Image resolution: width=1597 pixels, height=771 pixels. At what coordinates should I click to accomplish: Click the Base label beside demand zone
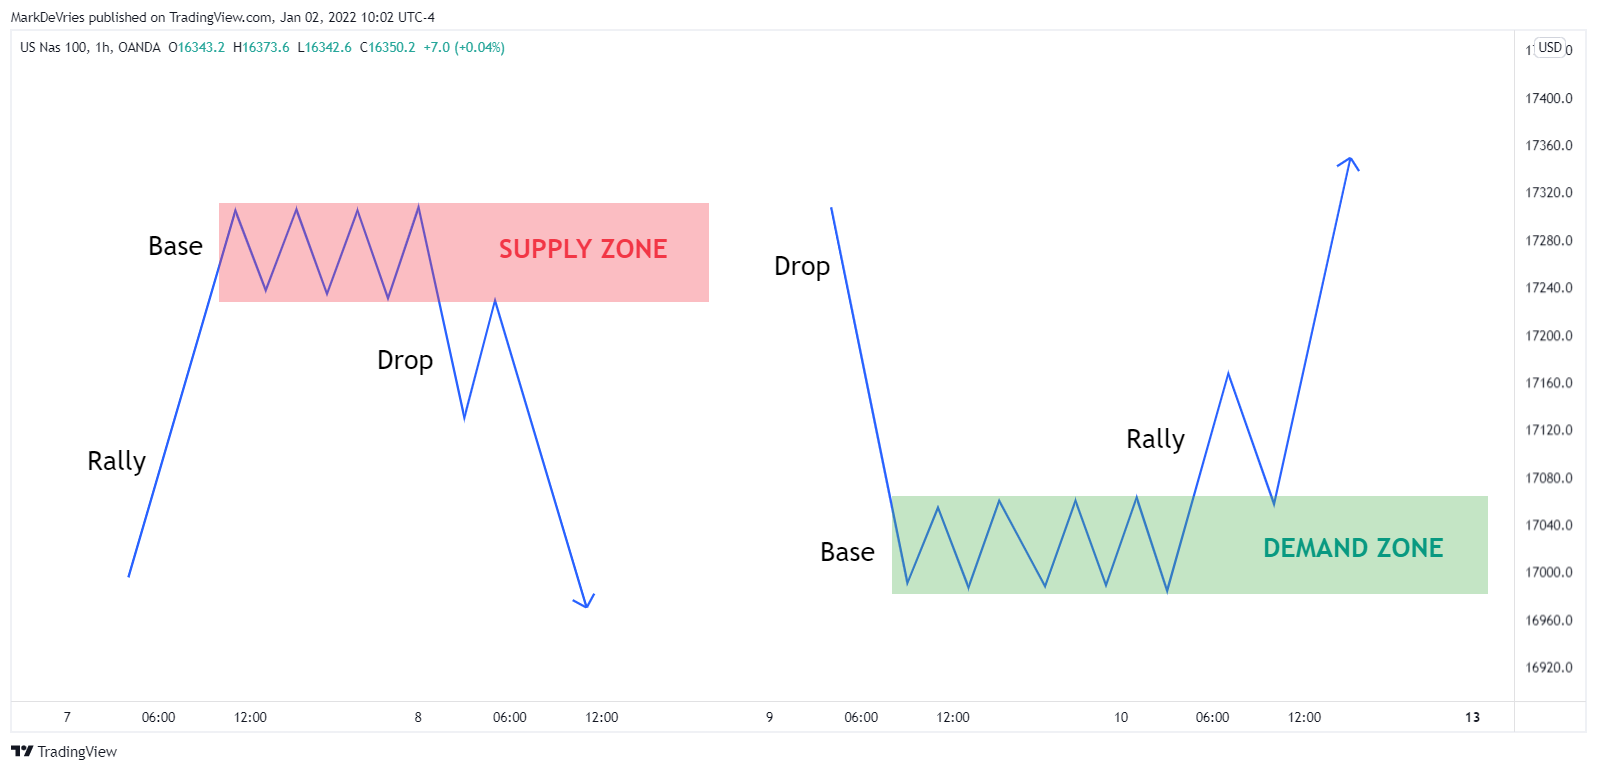click(x=847, y=552)
